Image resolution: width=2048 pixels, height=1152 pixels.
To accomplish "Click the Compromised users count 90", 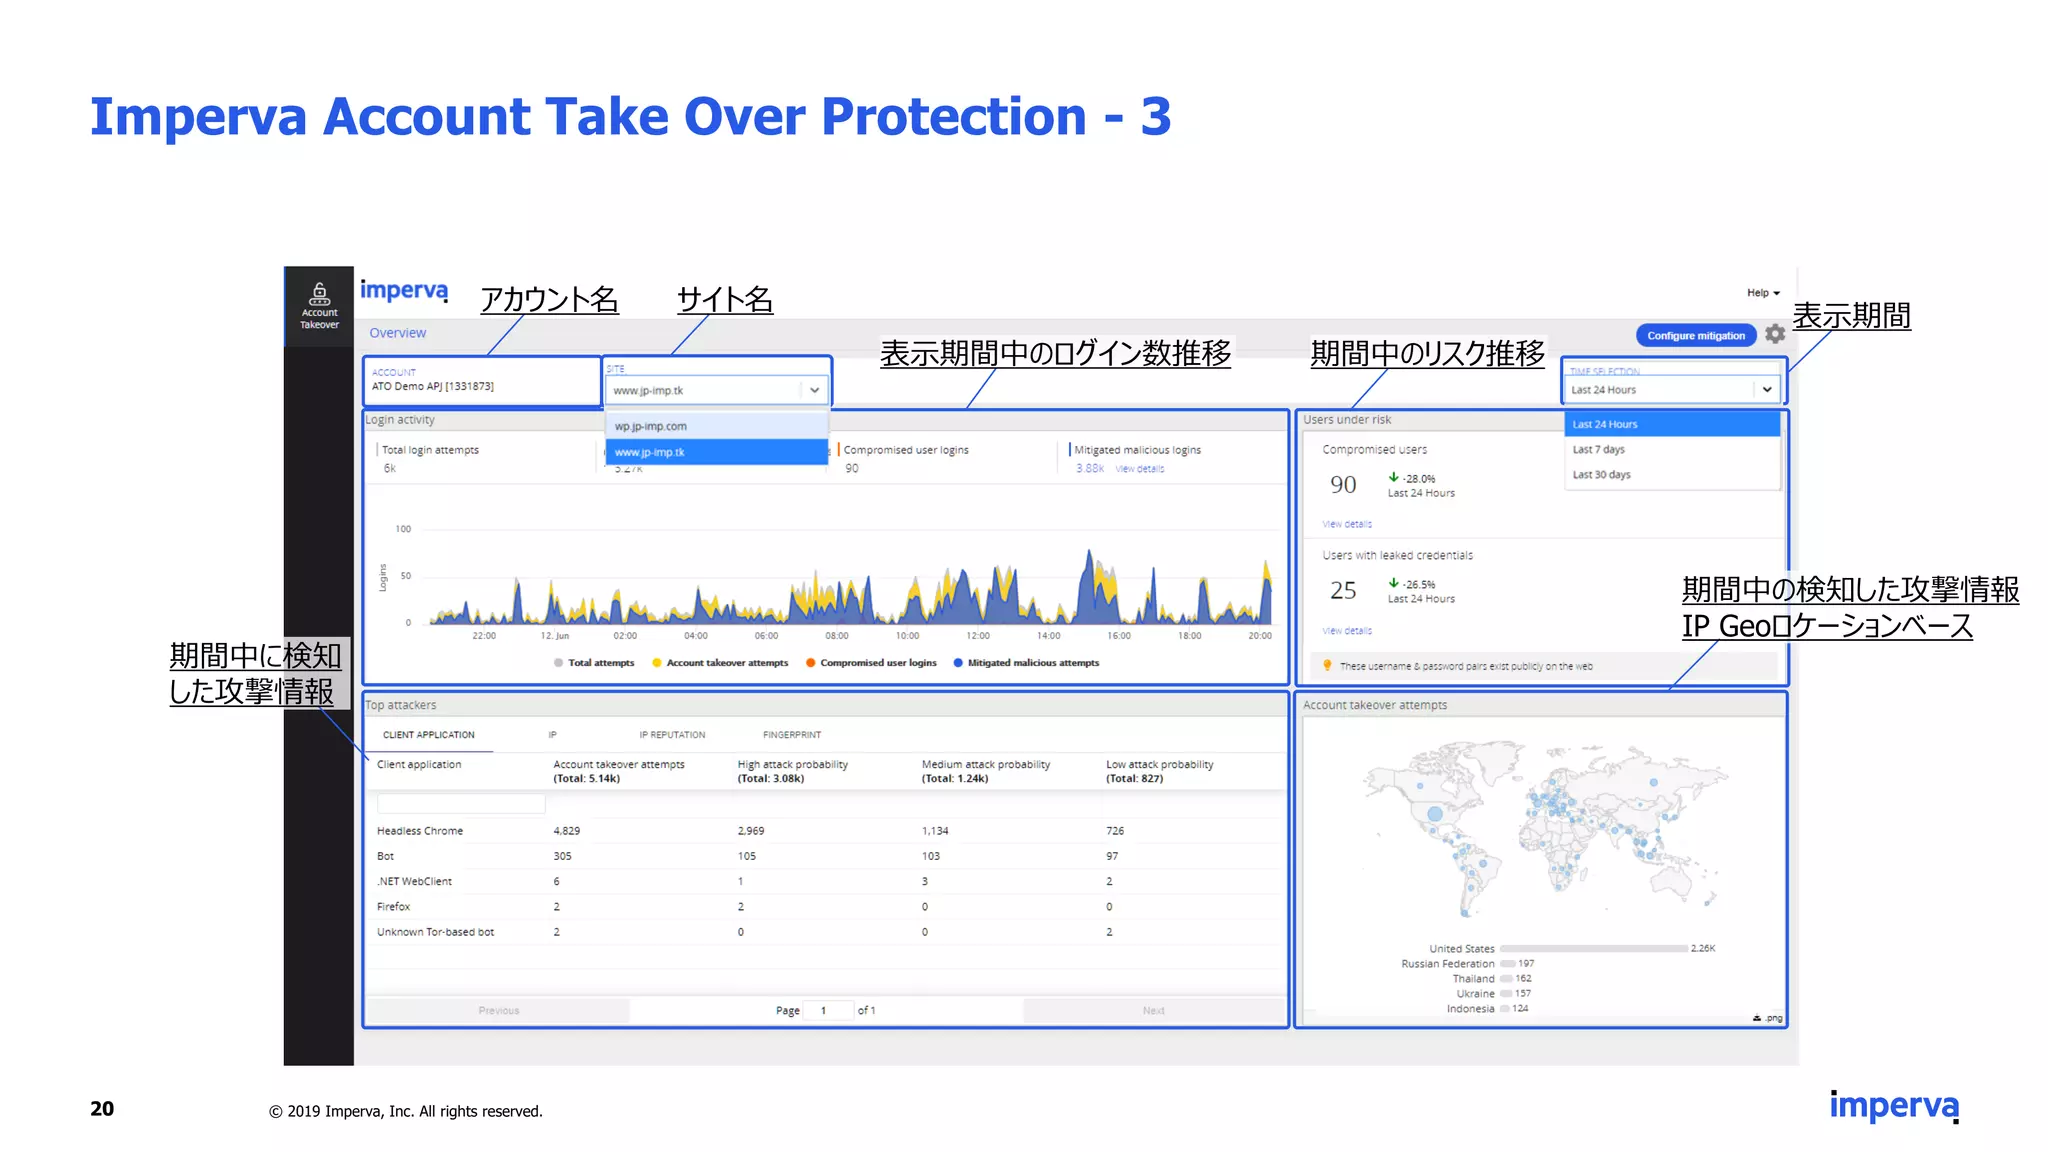I will pos(1343,485).
